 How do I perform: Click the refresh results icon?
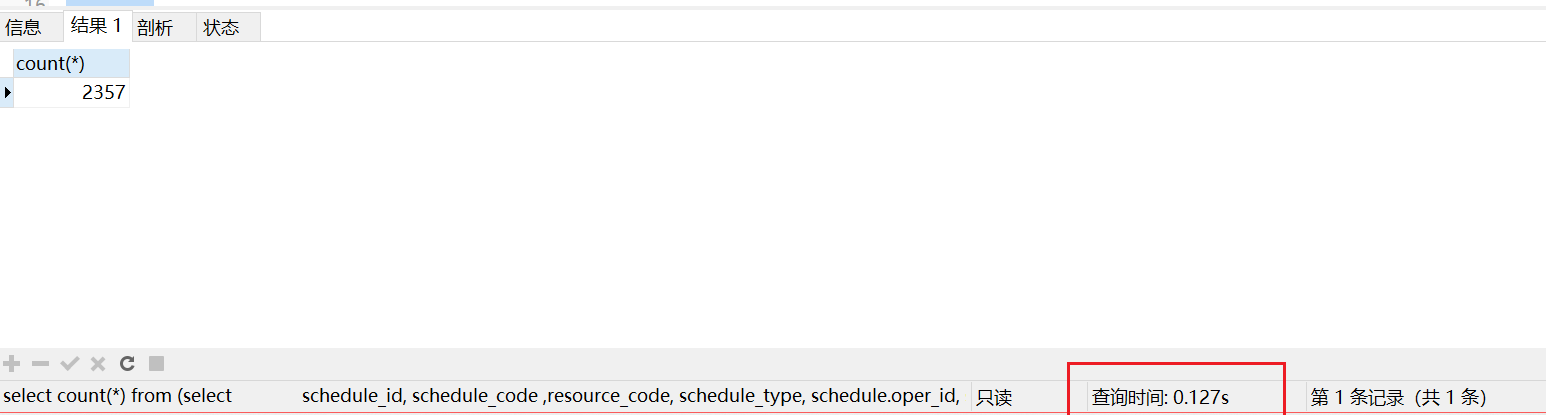pos(127,364)
